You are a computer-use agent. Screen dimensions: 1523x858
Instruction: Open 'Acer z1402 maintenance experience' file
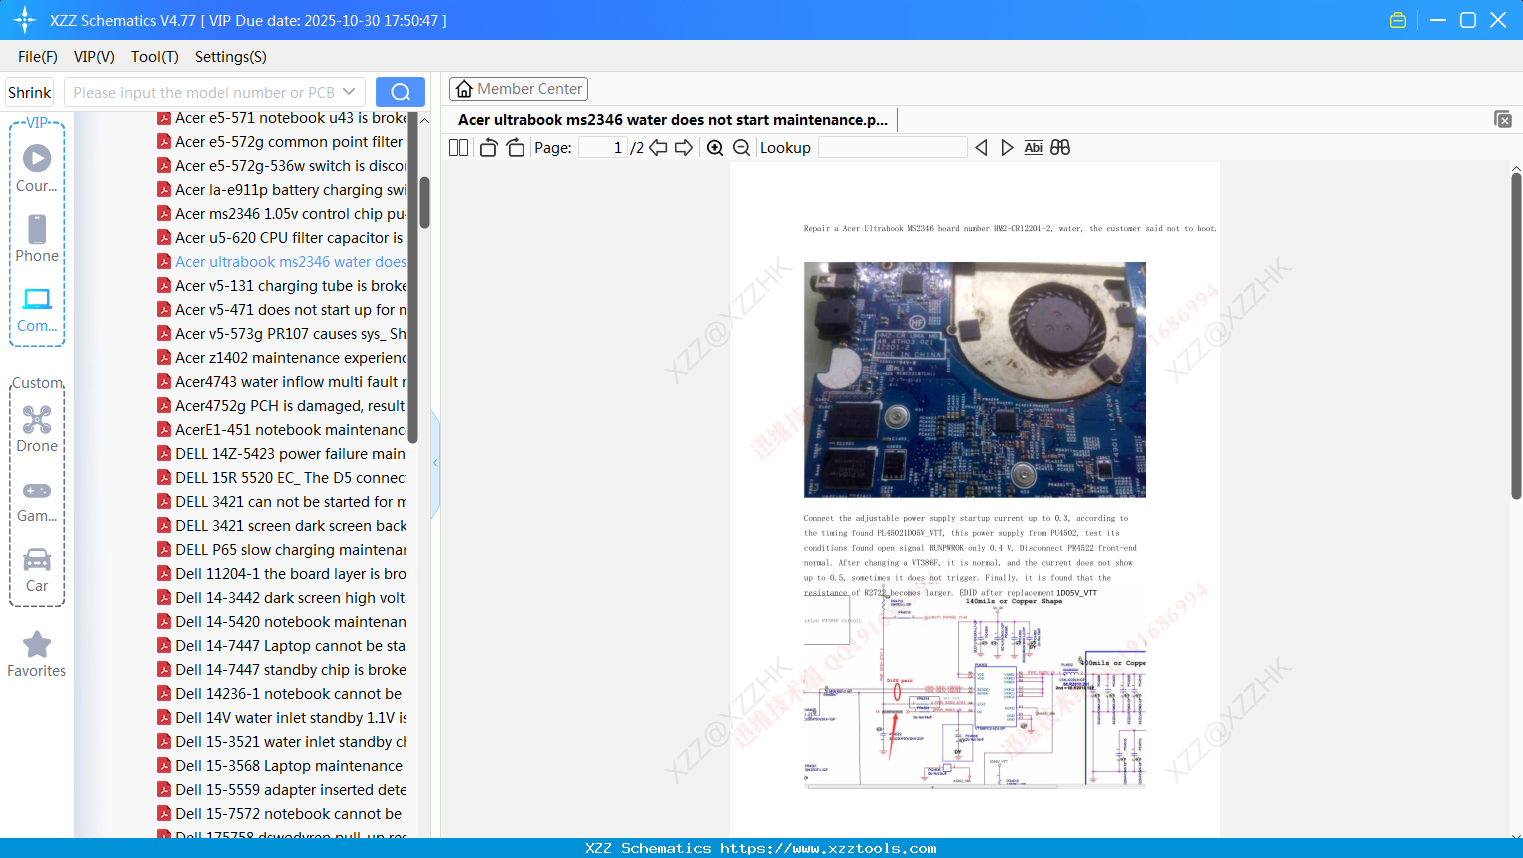tap(282, 358)
